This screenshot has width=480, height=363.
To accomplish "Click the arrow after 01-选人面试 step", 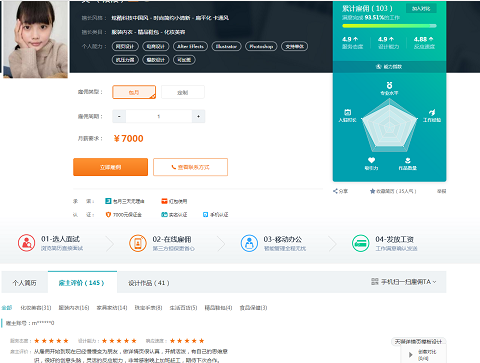I will point(109,243).
